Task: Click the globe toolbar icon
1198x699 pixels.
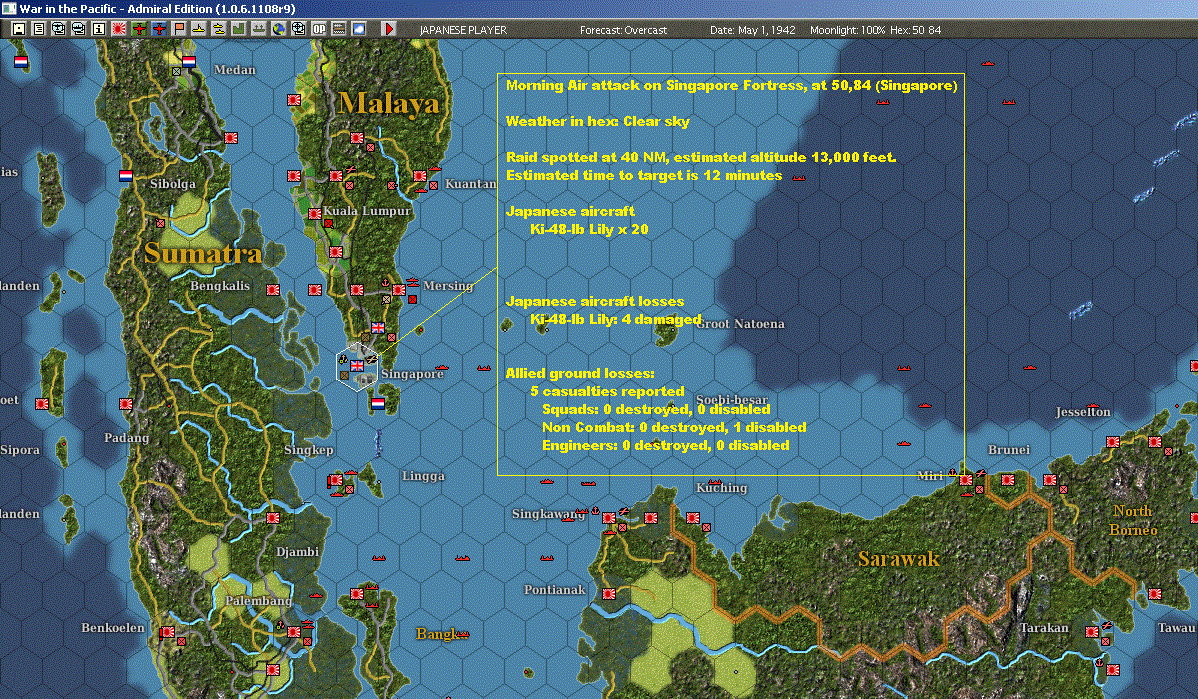Action: 278,29
